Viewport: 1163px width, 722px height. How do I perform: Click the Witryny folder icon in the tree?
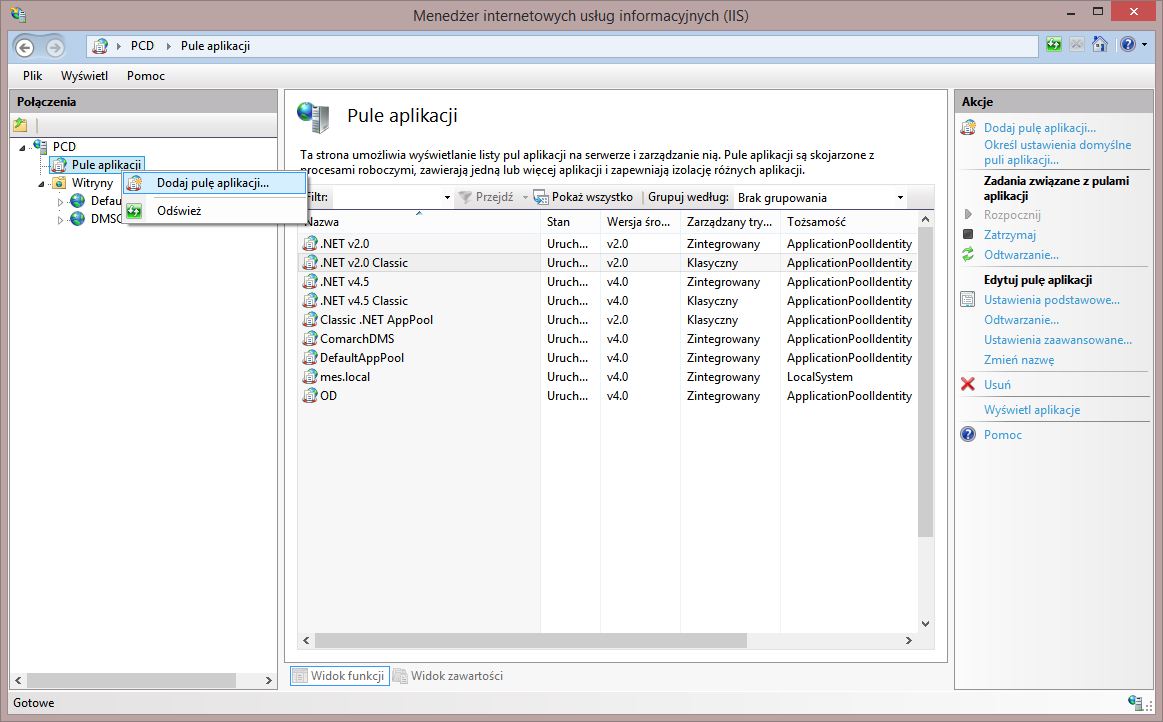(59, 183)
